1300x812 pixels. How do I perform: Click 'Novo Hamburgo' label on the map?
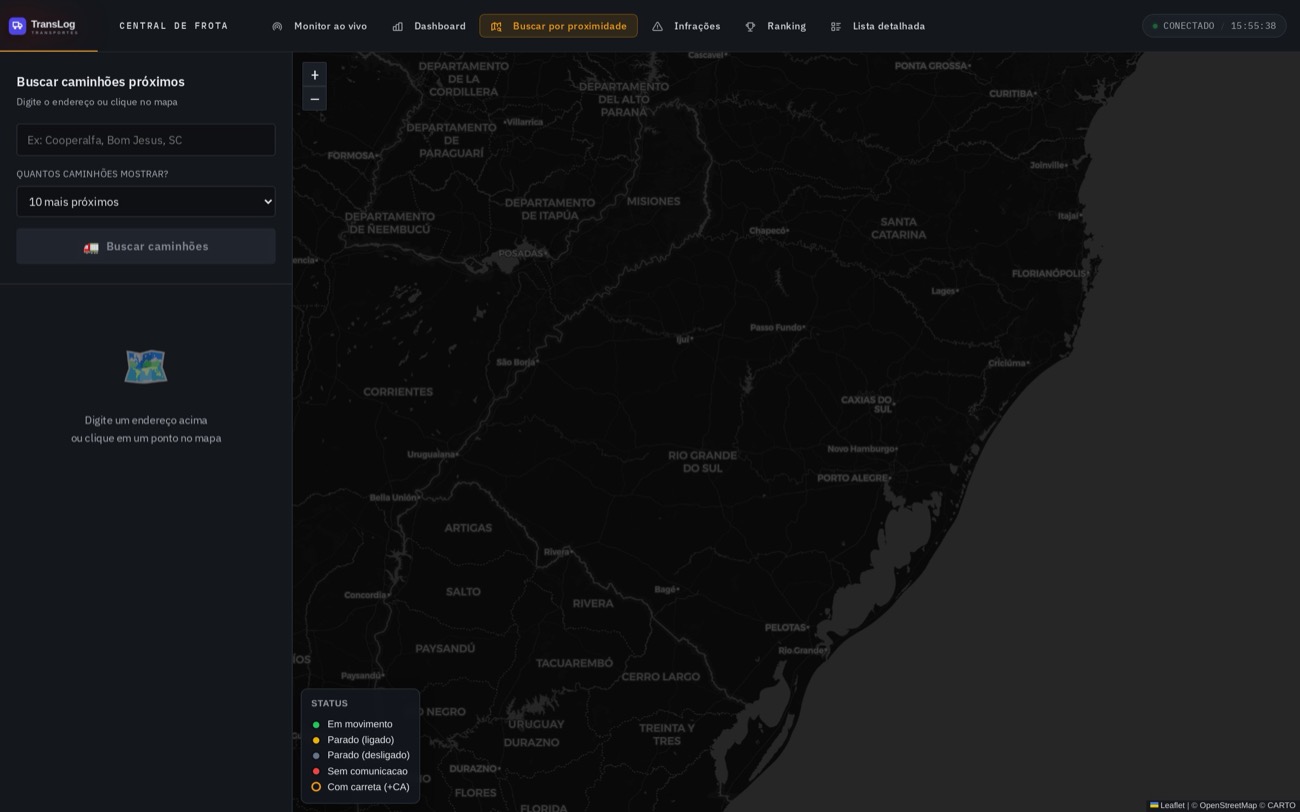(x=862, y=449)
